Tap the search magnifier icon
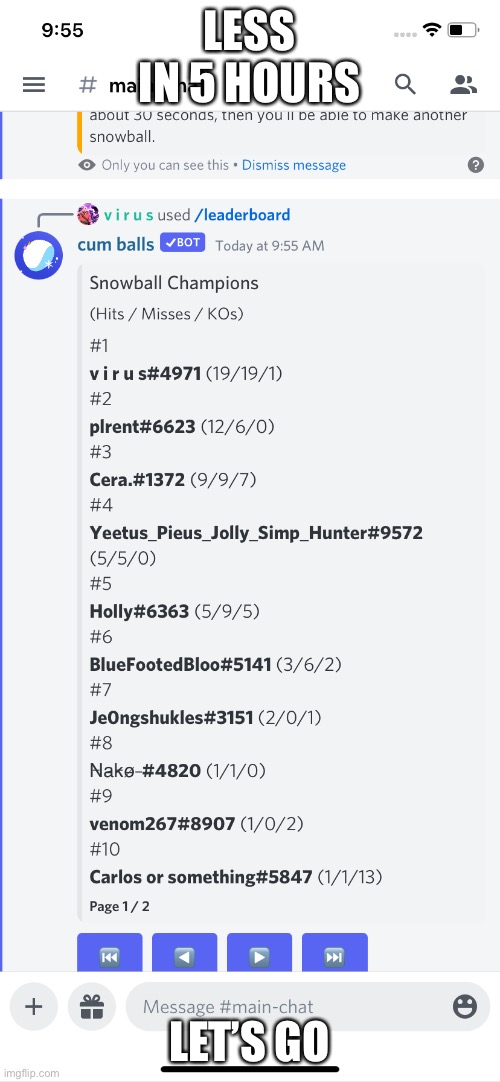The image size is (500, 1082). tap(405, 85)
